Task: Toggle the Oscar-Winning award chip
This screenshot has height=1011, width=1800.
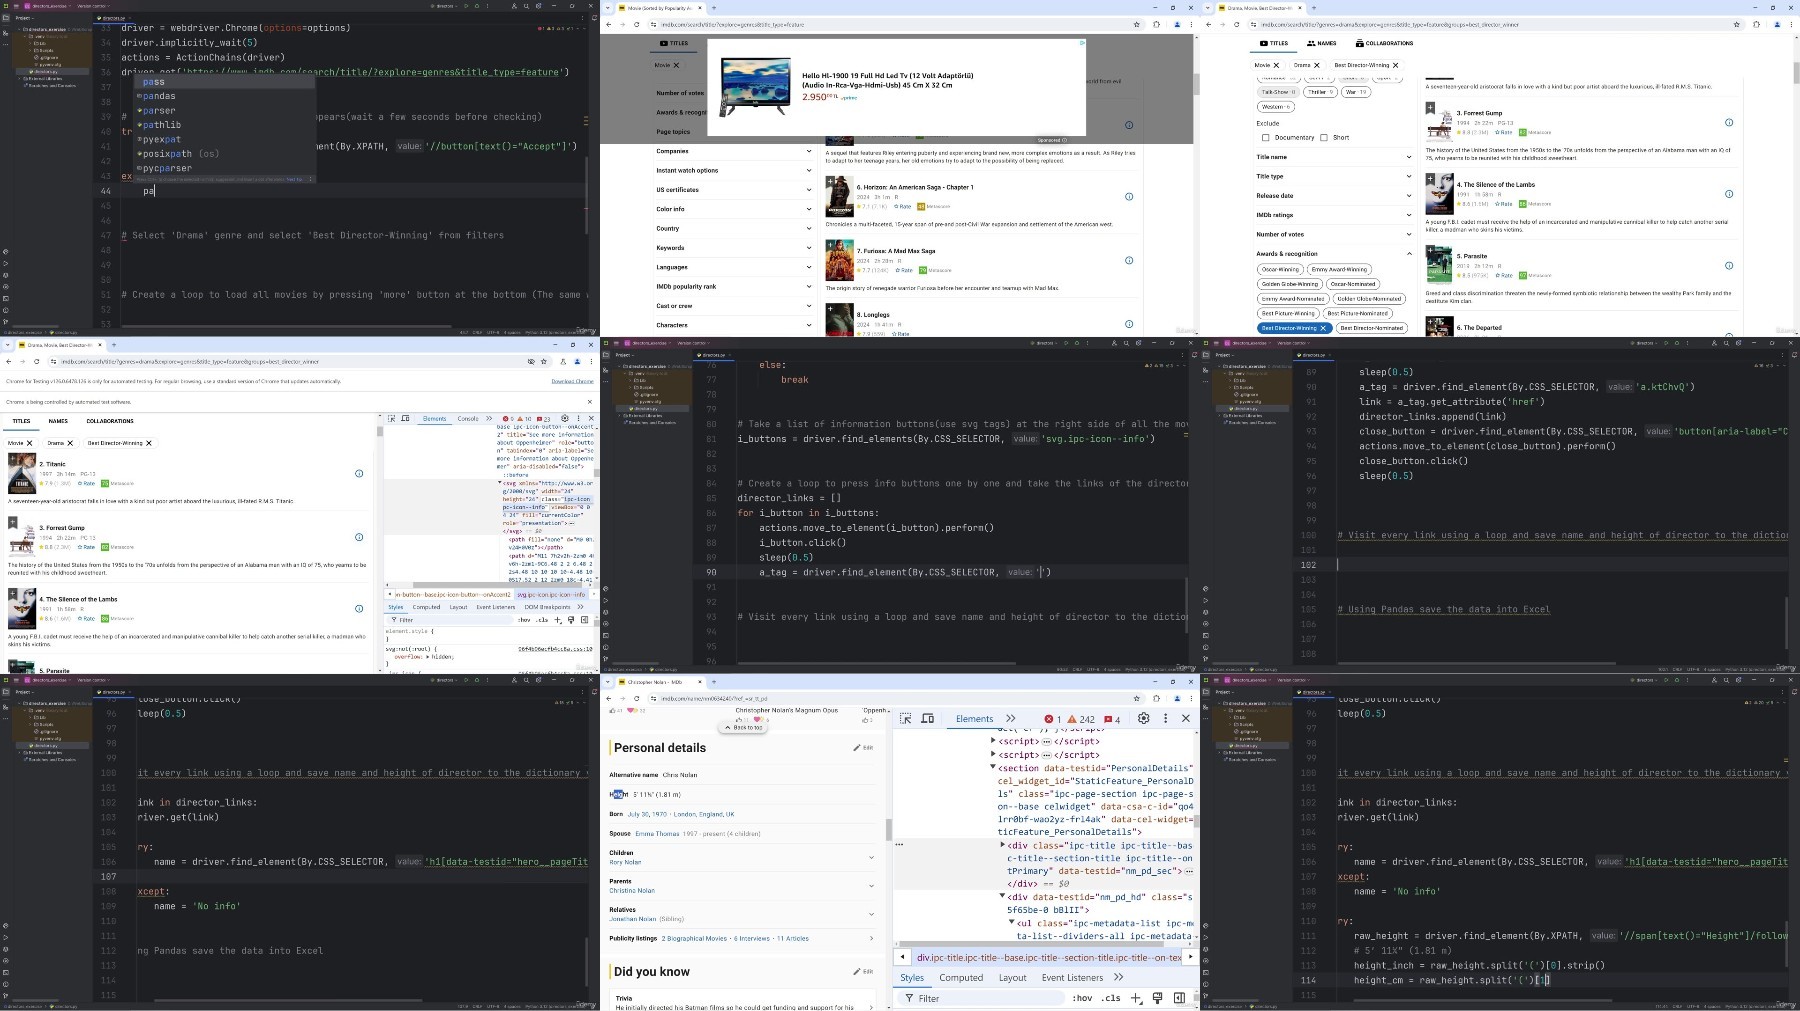Action: [1280, 269]
